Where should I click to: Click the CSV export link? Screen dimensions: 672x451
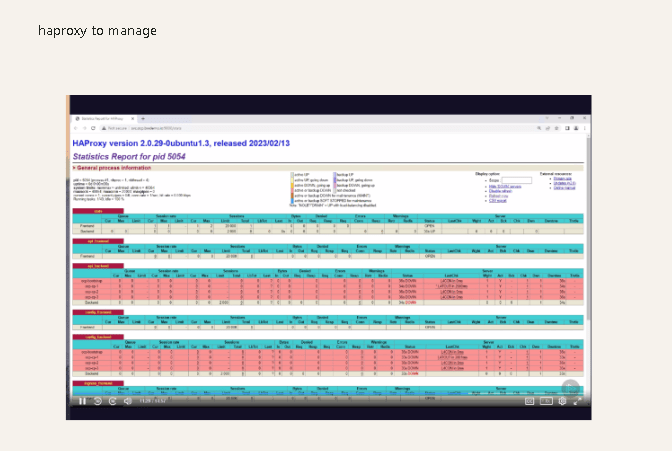pos(498,201)
